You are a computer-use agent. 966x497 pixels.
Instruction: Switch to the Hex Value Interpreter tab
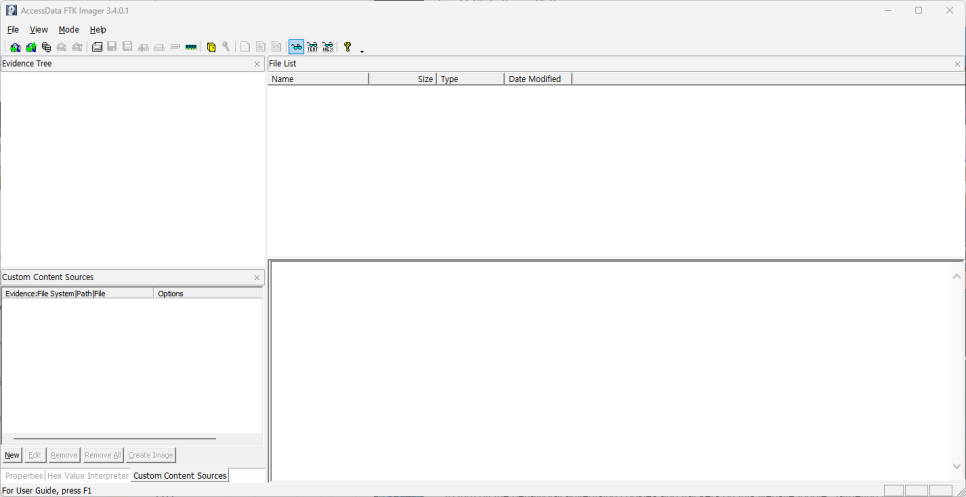pyautogui.click(x=88, y=475)
